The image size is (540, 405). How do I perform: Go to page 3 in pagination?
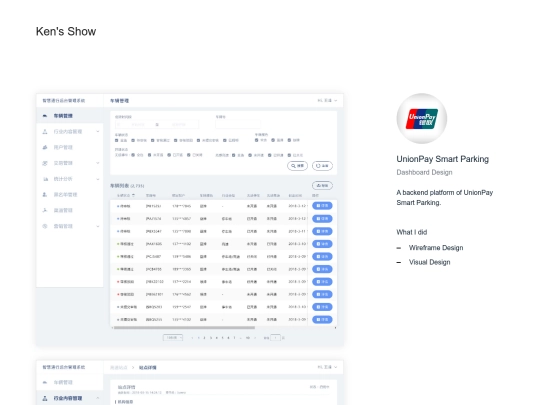pos(210,338)
